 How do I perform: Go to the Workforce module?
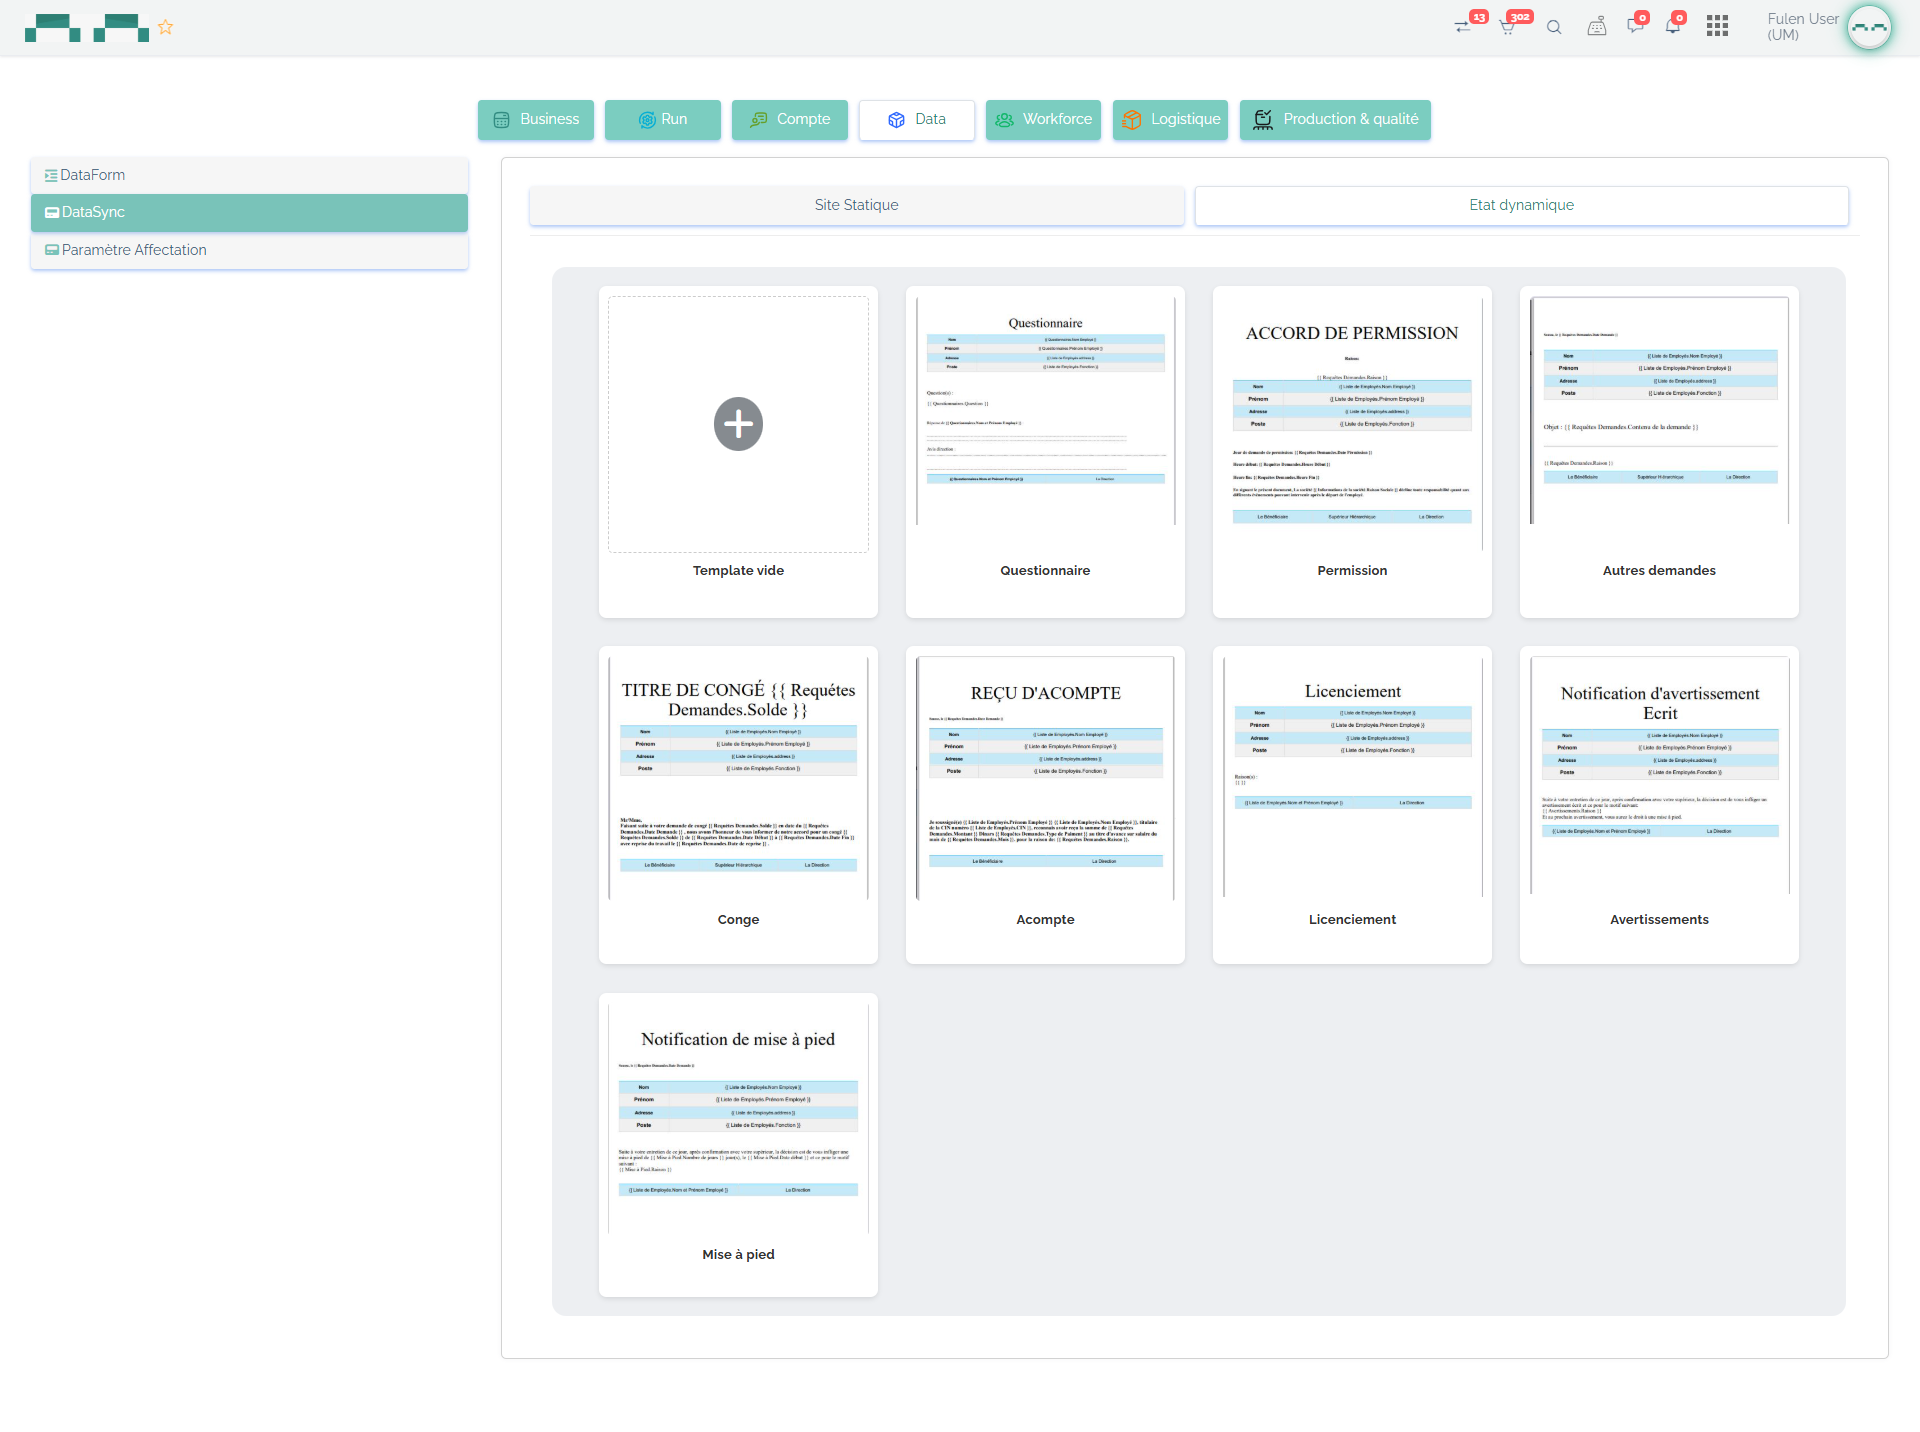point(1043,119)
